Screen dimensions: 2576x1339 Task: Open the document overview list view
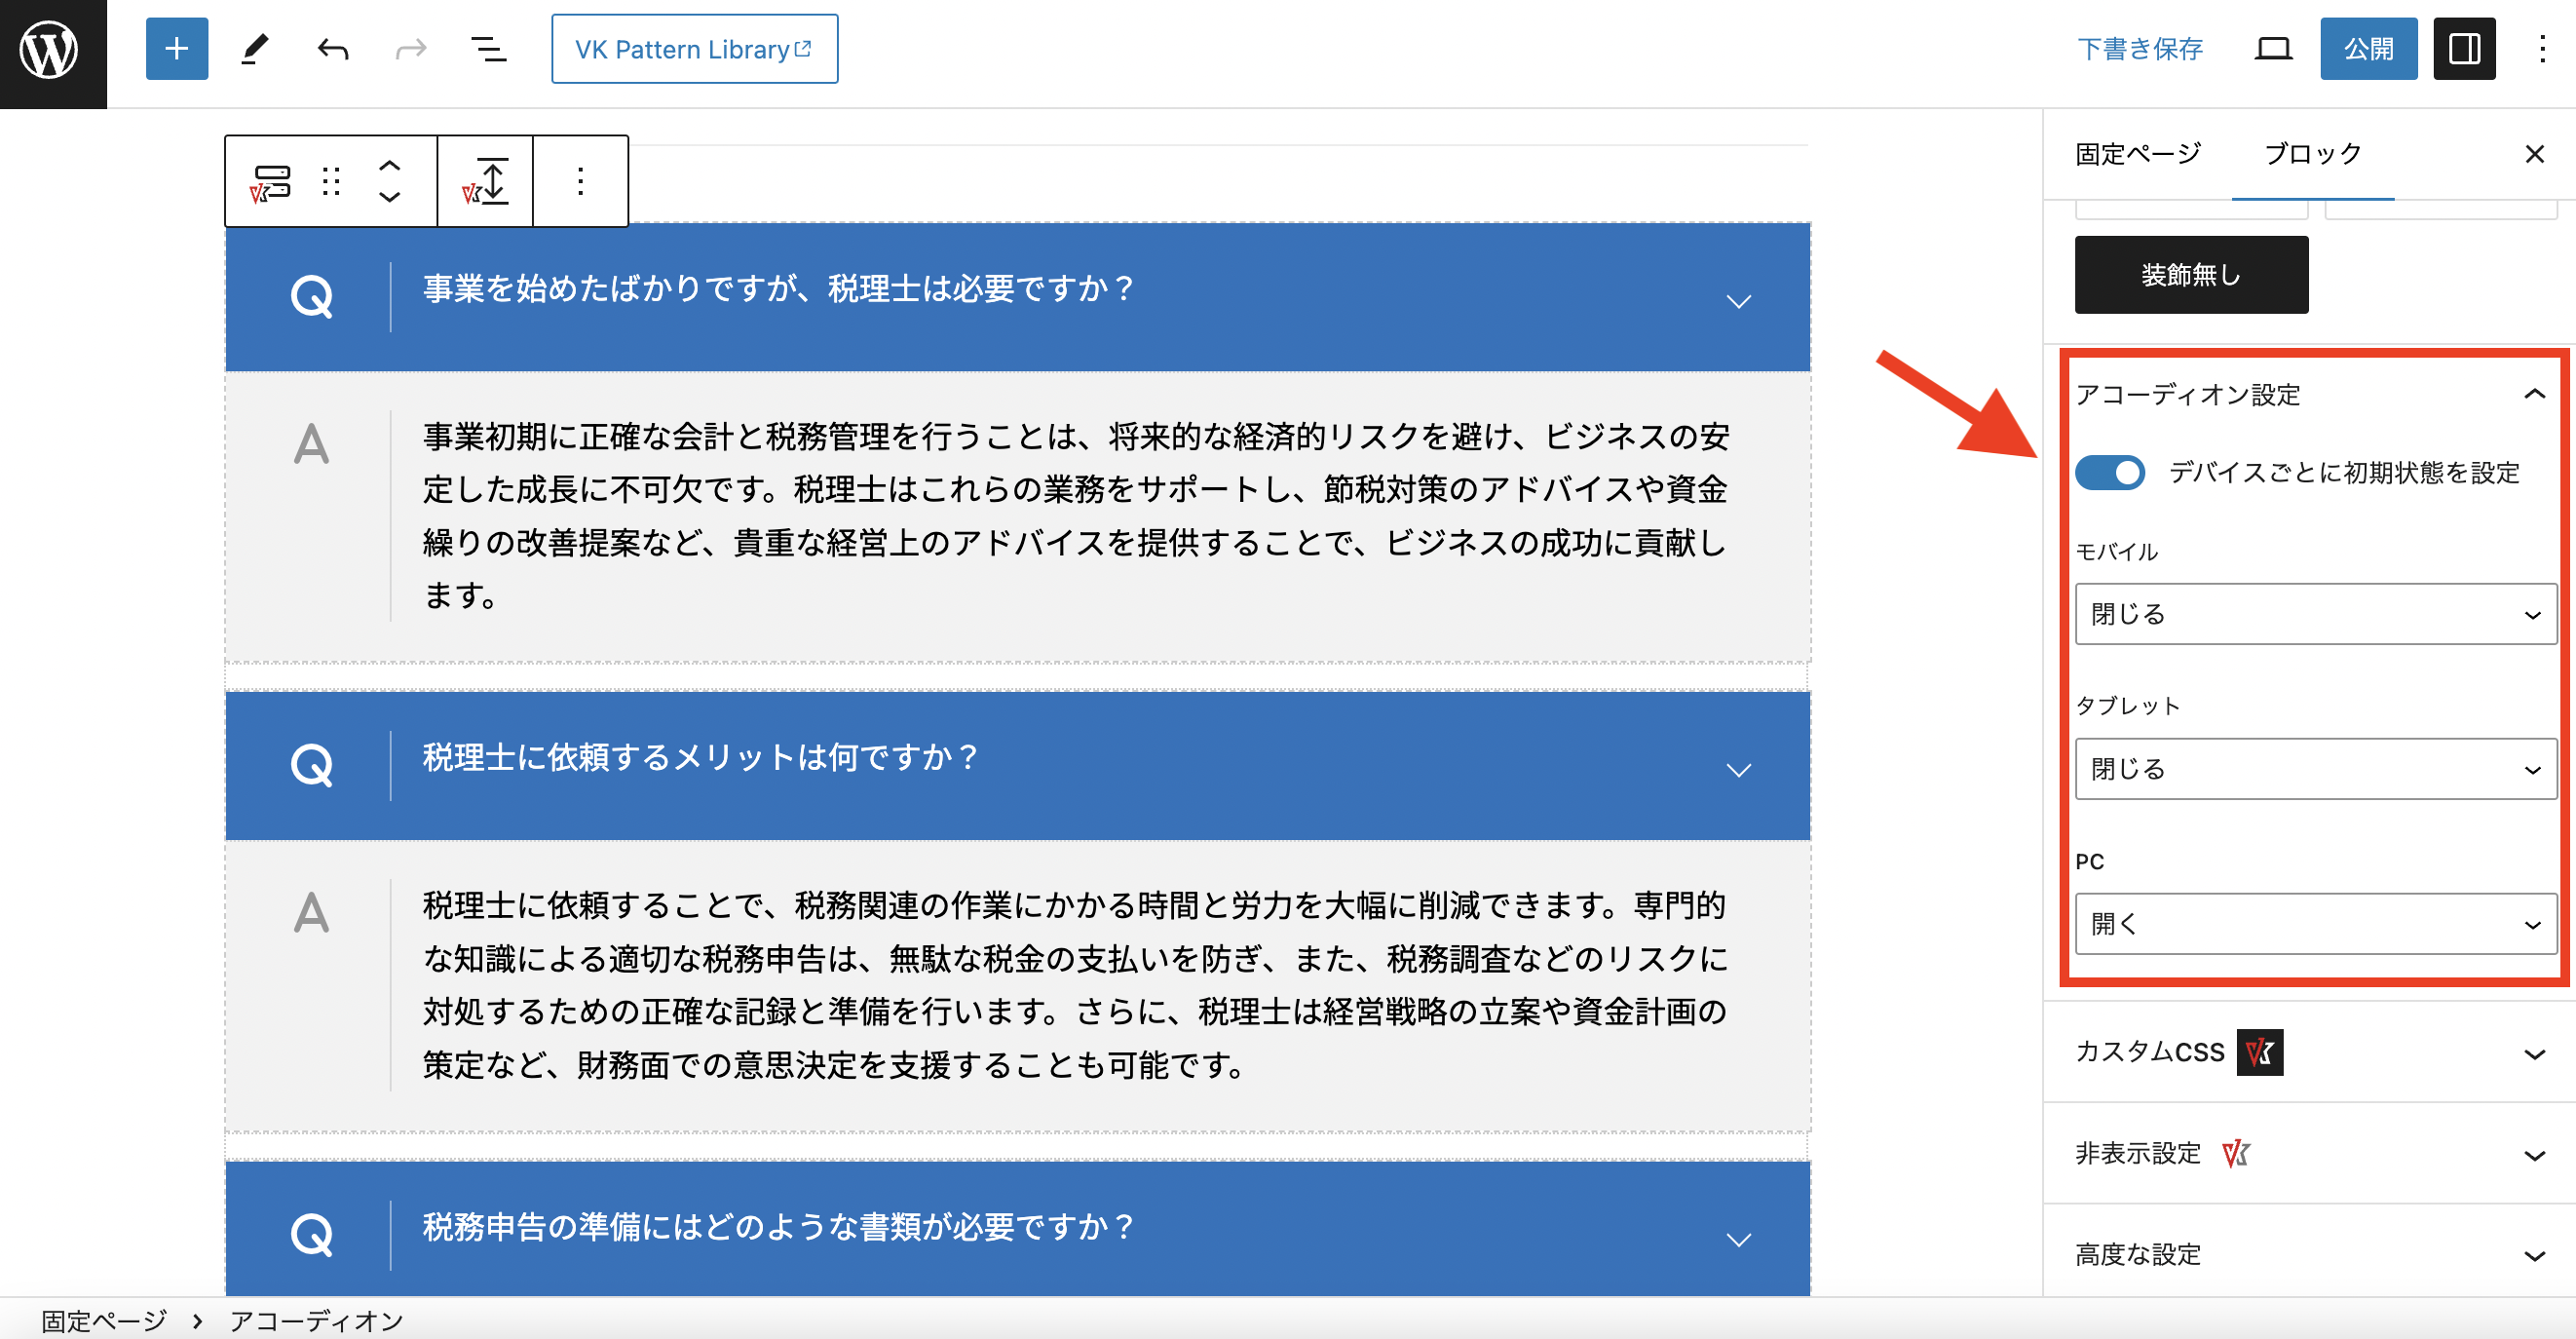(x=486, y=48)
